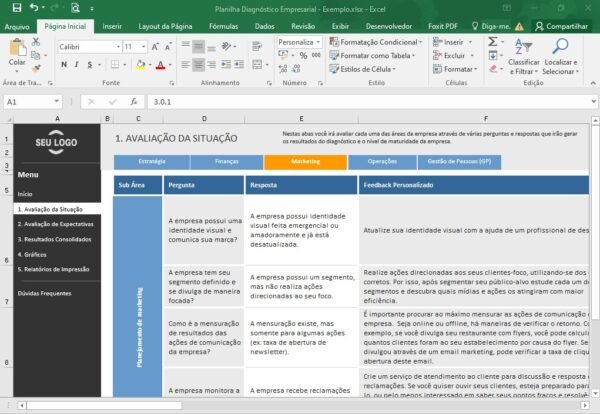Open the Calibri font name dropdown
The height and width of the screenshot is (414, 600).
coord(118,47)
